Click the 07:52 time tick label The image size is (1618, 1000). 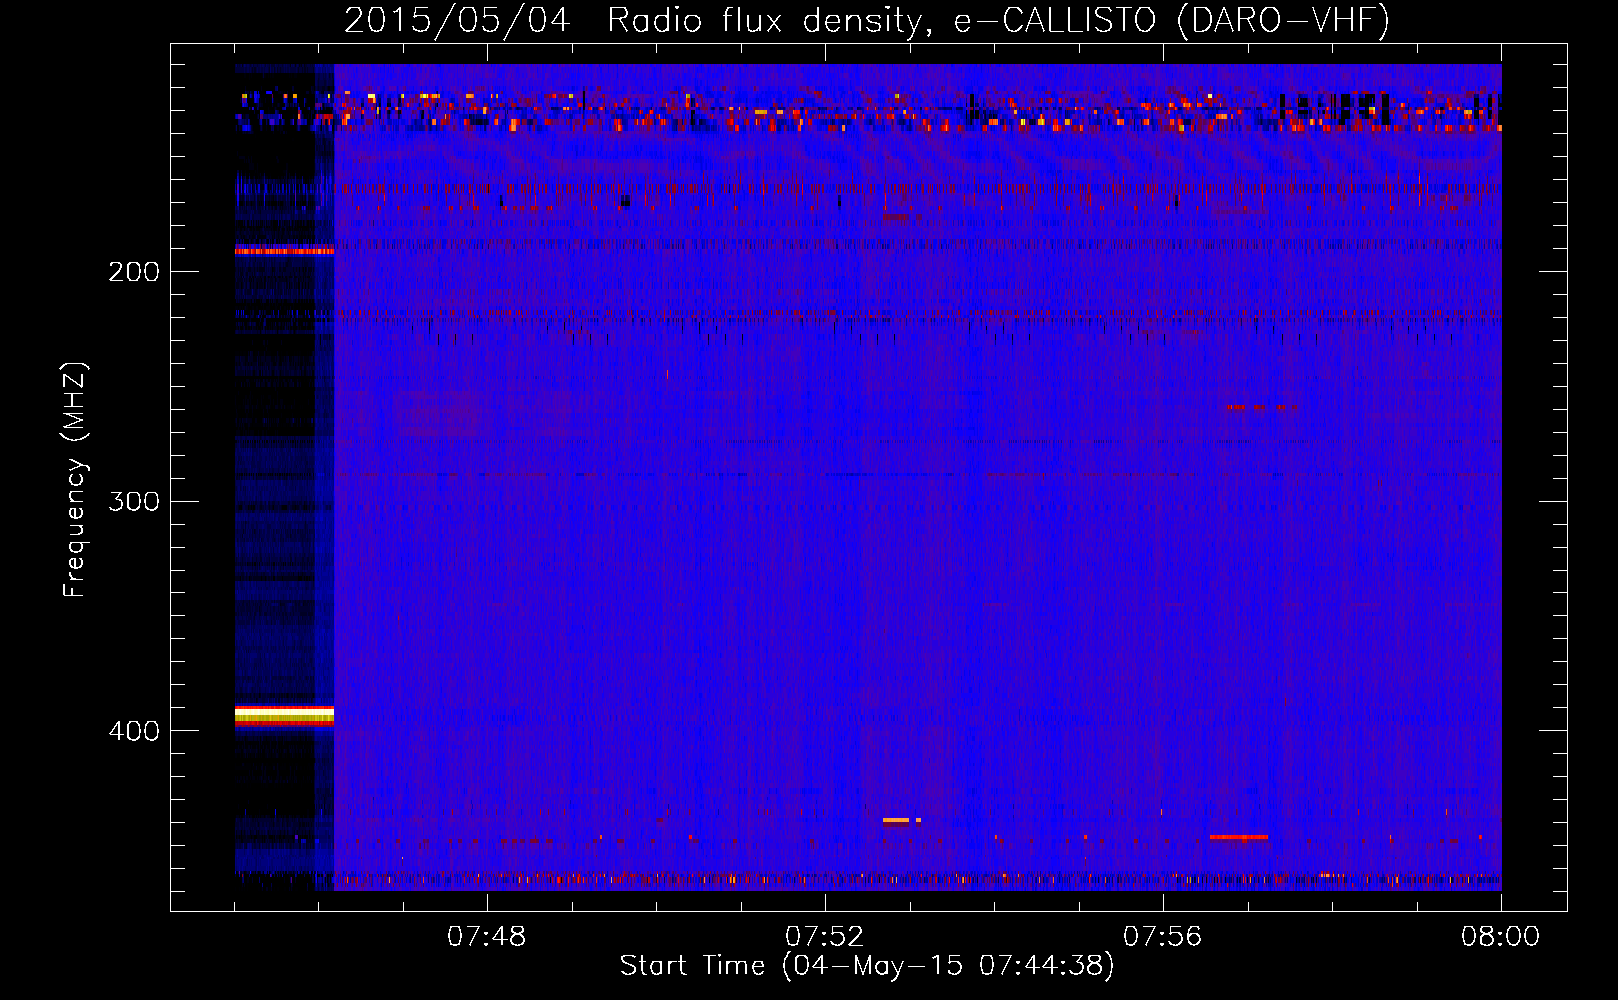pos(825,937)
